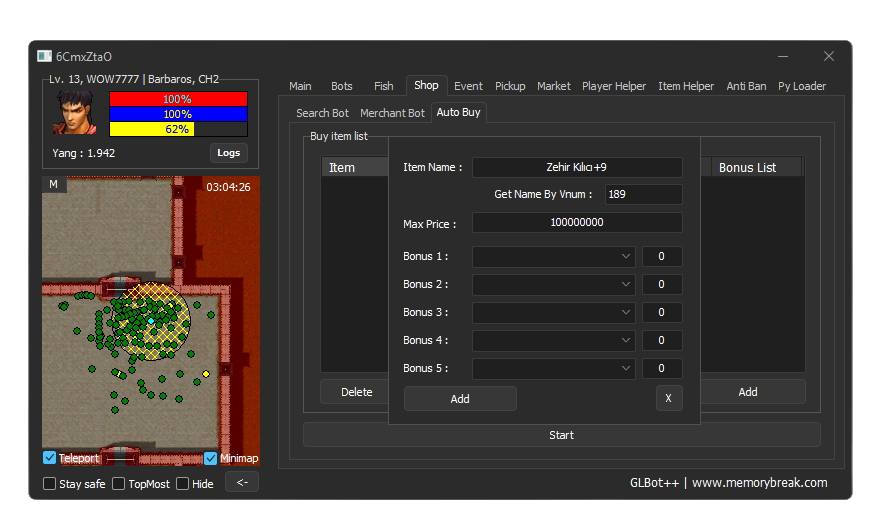Tick the Hide checkbox
This screenshot has width=879, height=527.
coord(182,483)
